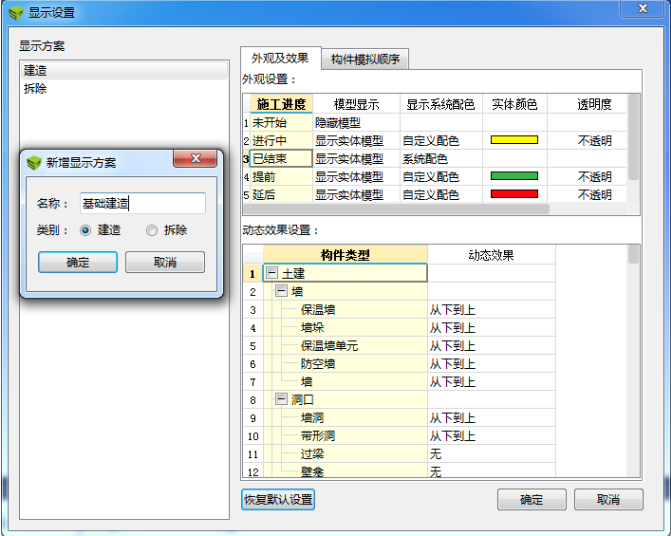Click the 名称 input field

143,203
